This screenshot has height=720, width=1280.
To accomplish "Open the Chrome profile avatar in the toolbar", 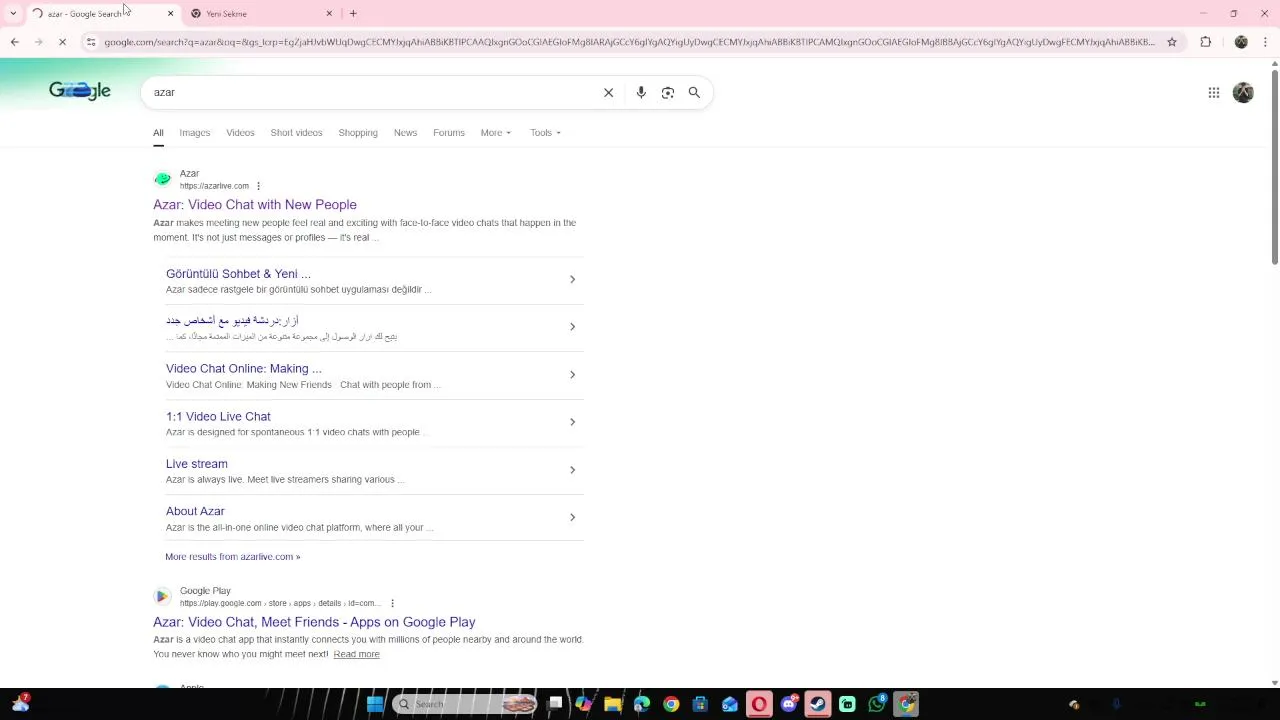I will [x=1241, y=42].
